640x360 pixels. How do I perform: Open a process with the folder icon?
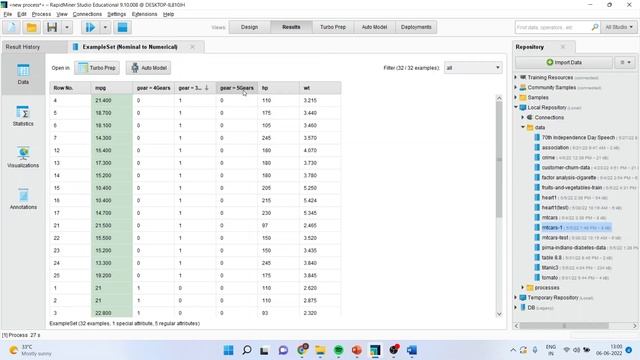pos(31,27)
